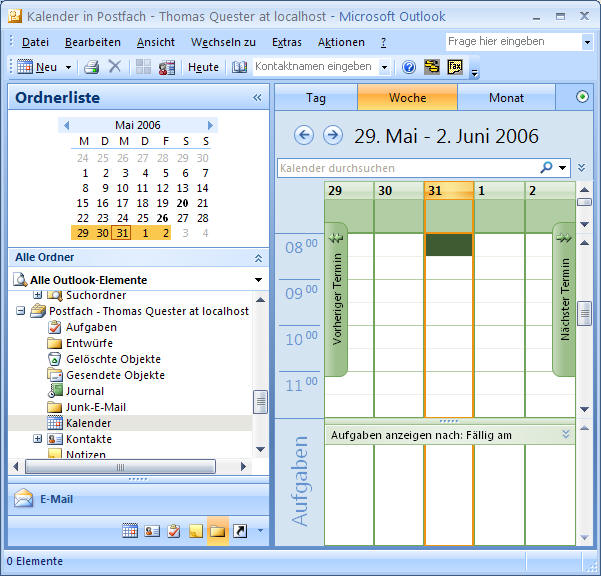Screen dimensions: 601x576
Task: Select 20 in the Mai 2006 calendar
Action: (182, 203)
